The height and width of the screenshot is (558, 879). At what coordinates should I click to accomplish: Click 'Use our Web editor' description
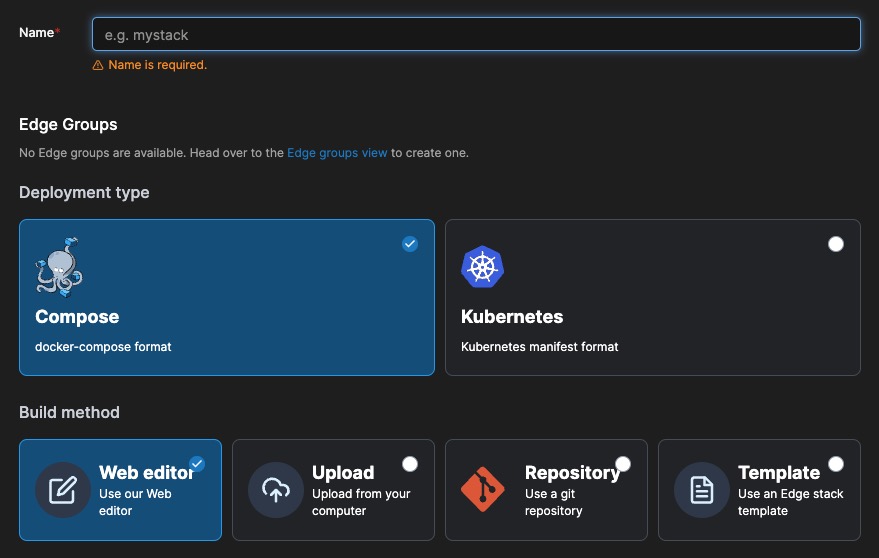click(135, 502)
